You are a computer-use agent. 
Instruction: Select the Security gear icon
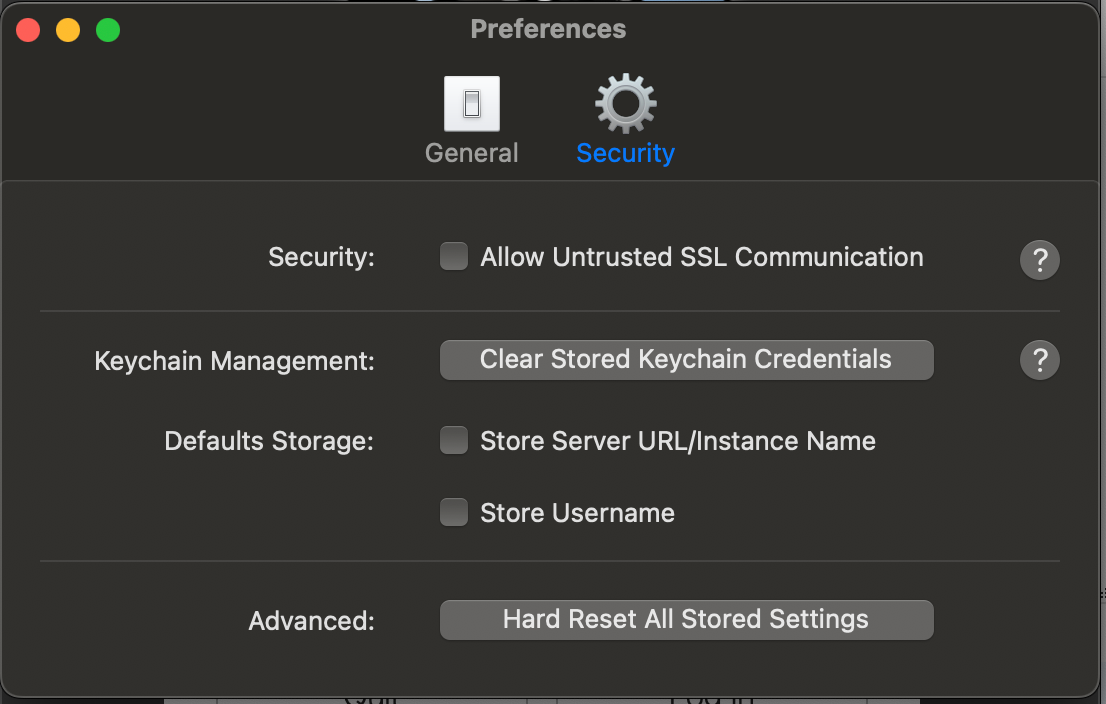[x=626, y=104]
